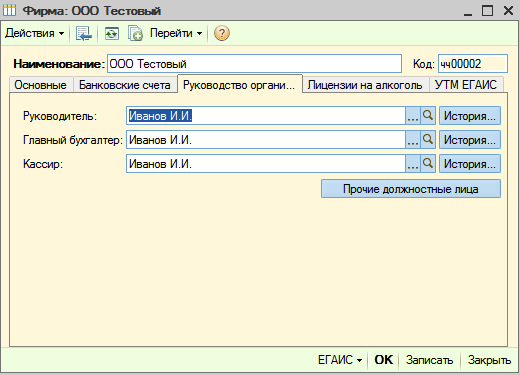Click magnifier icon in Кассир row

click(x=428, y=164)
